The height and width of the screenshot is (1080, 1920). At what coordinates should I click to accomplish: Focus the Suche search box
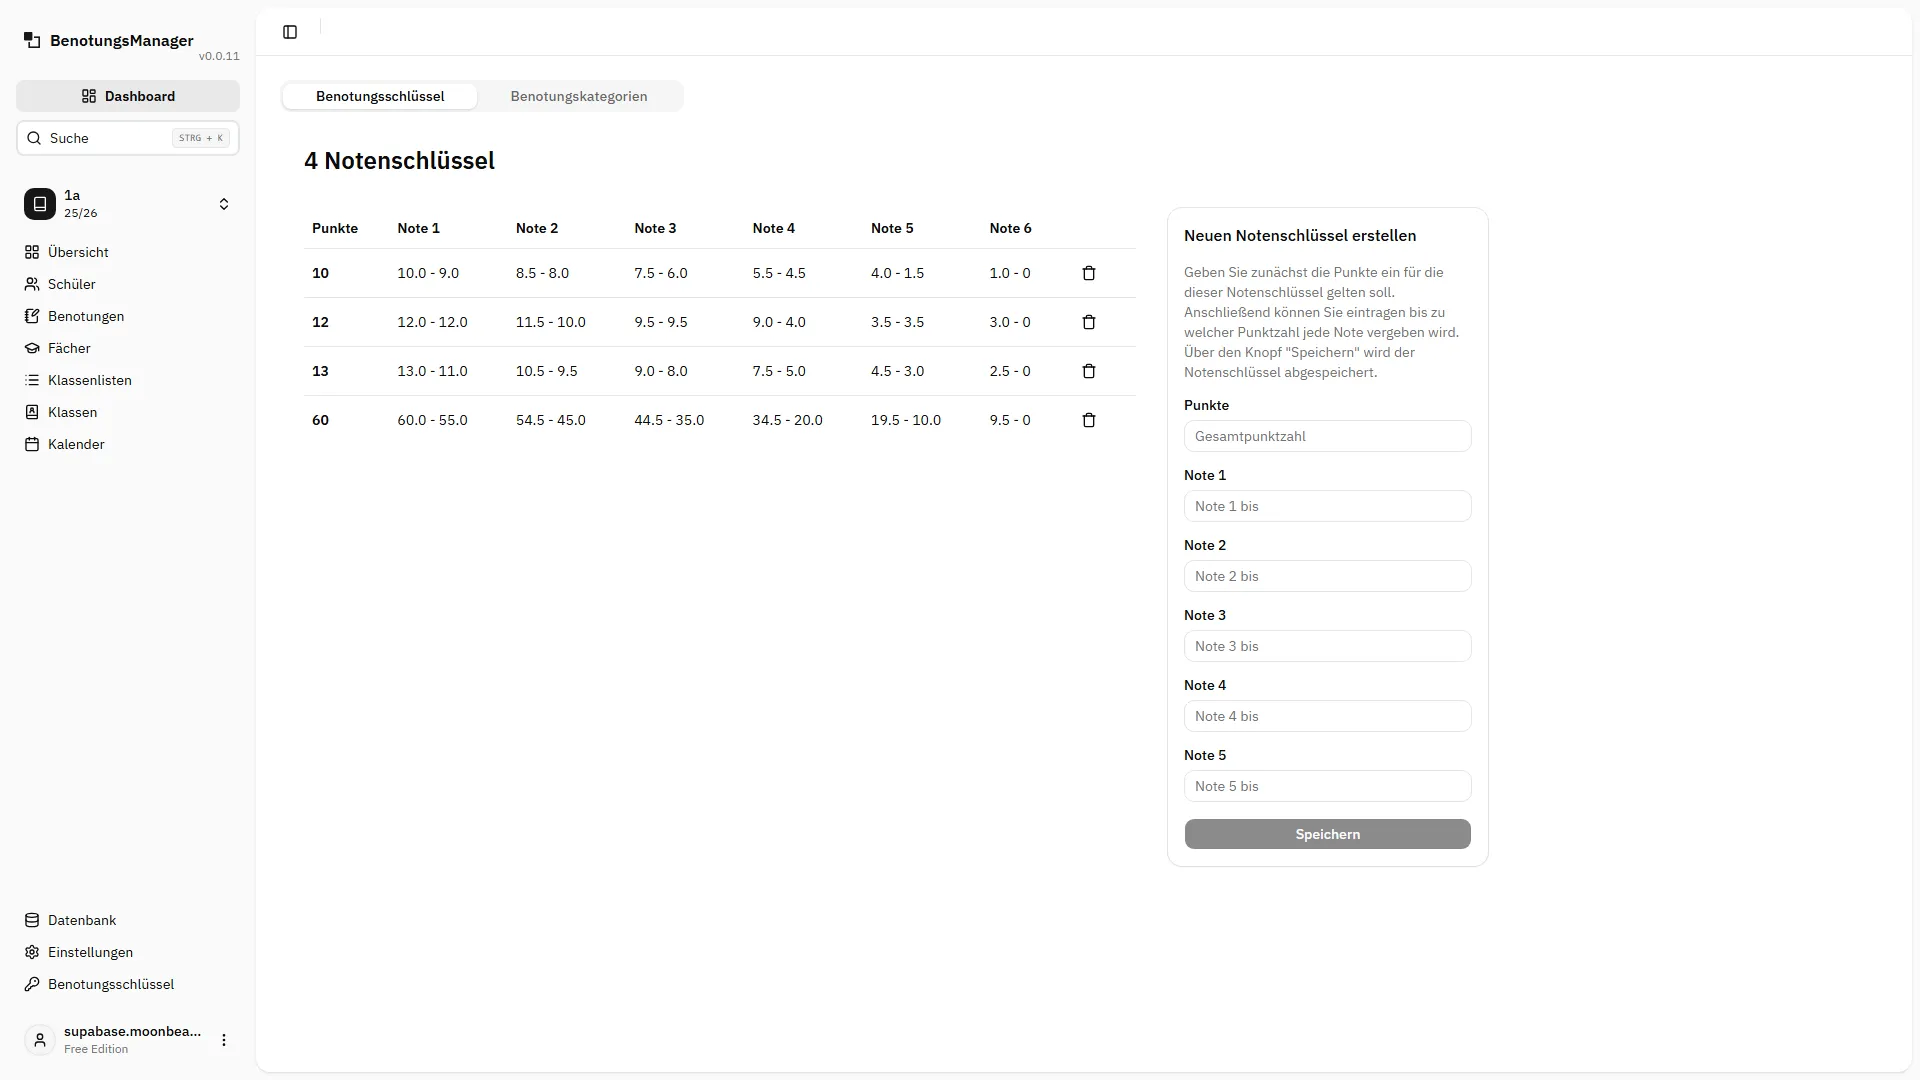tap(128, 138)
